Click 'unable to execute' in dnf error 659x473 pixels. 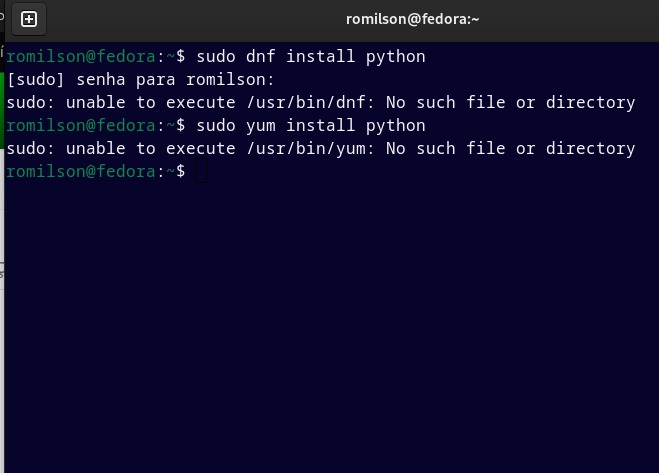pyautogui.click(x=150, y=103)
